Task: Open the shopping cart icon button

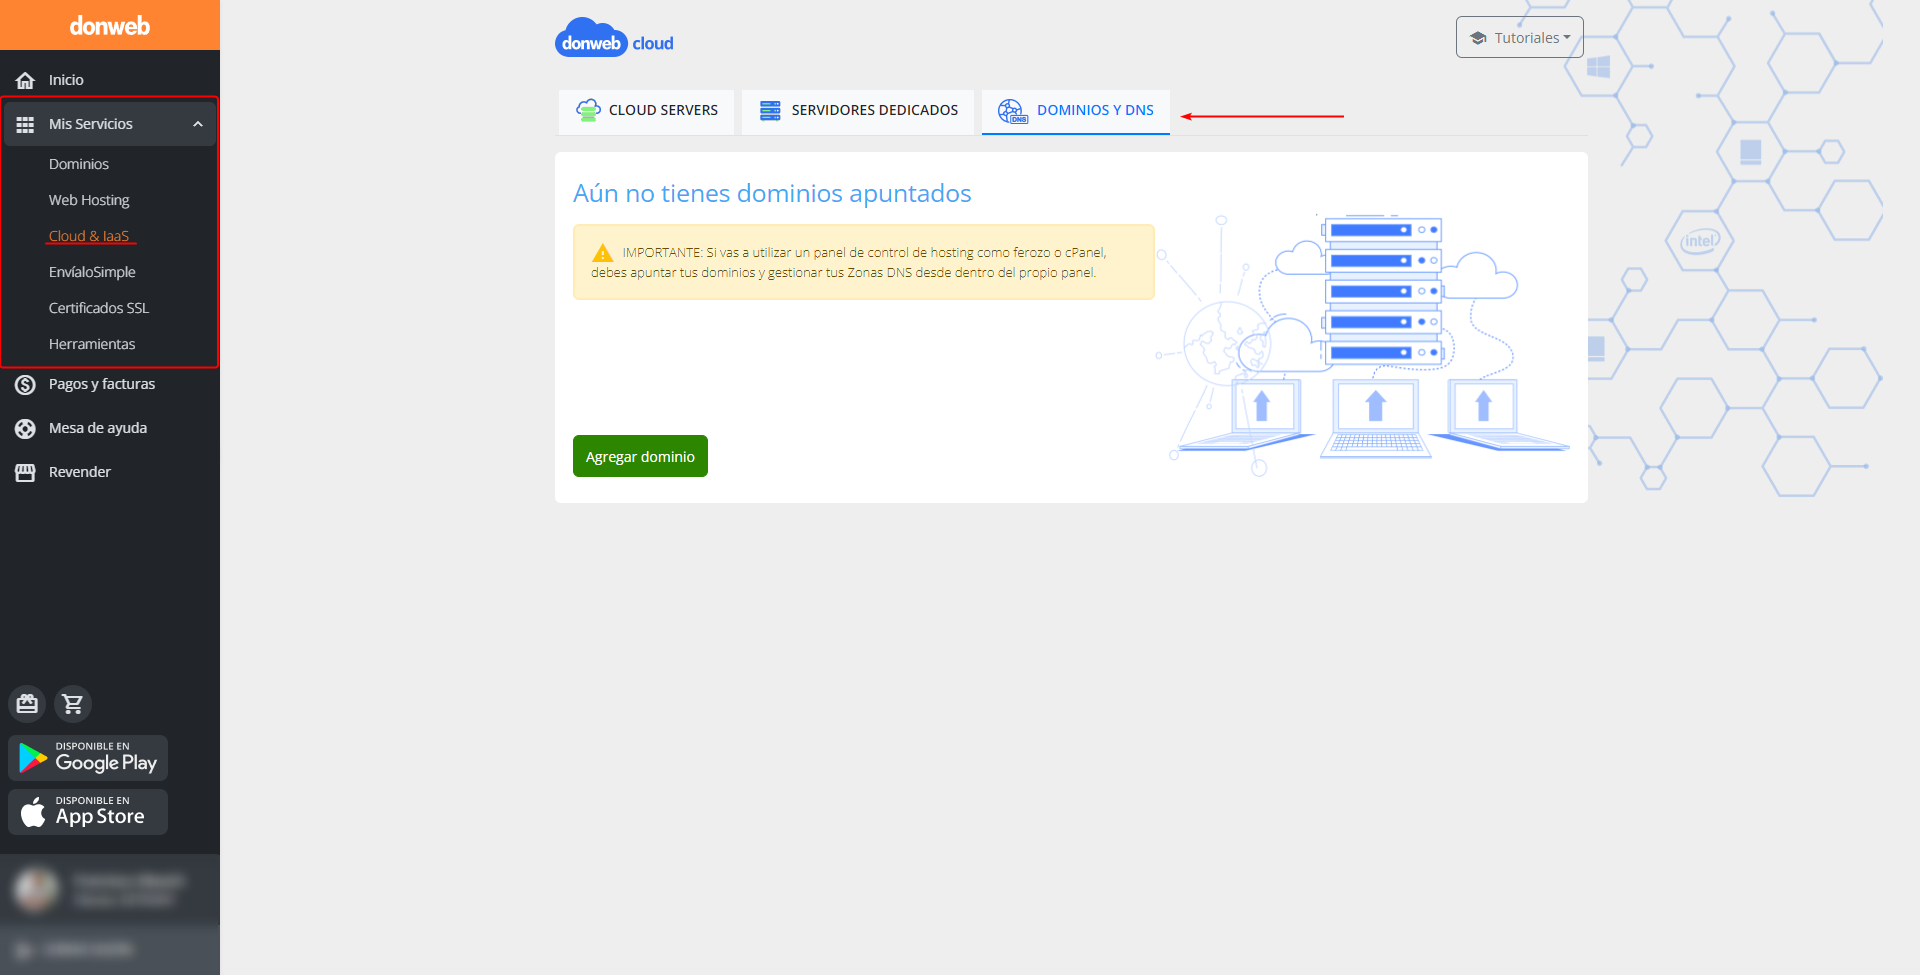Action: tap(73, 704)
